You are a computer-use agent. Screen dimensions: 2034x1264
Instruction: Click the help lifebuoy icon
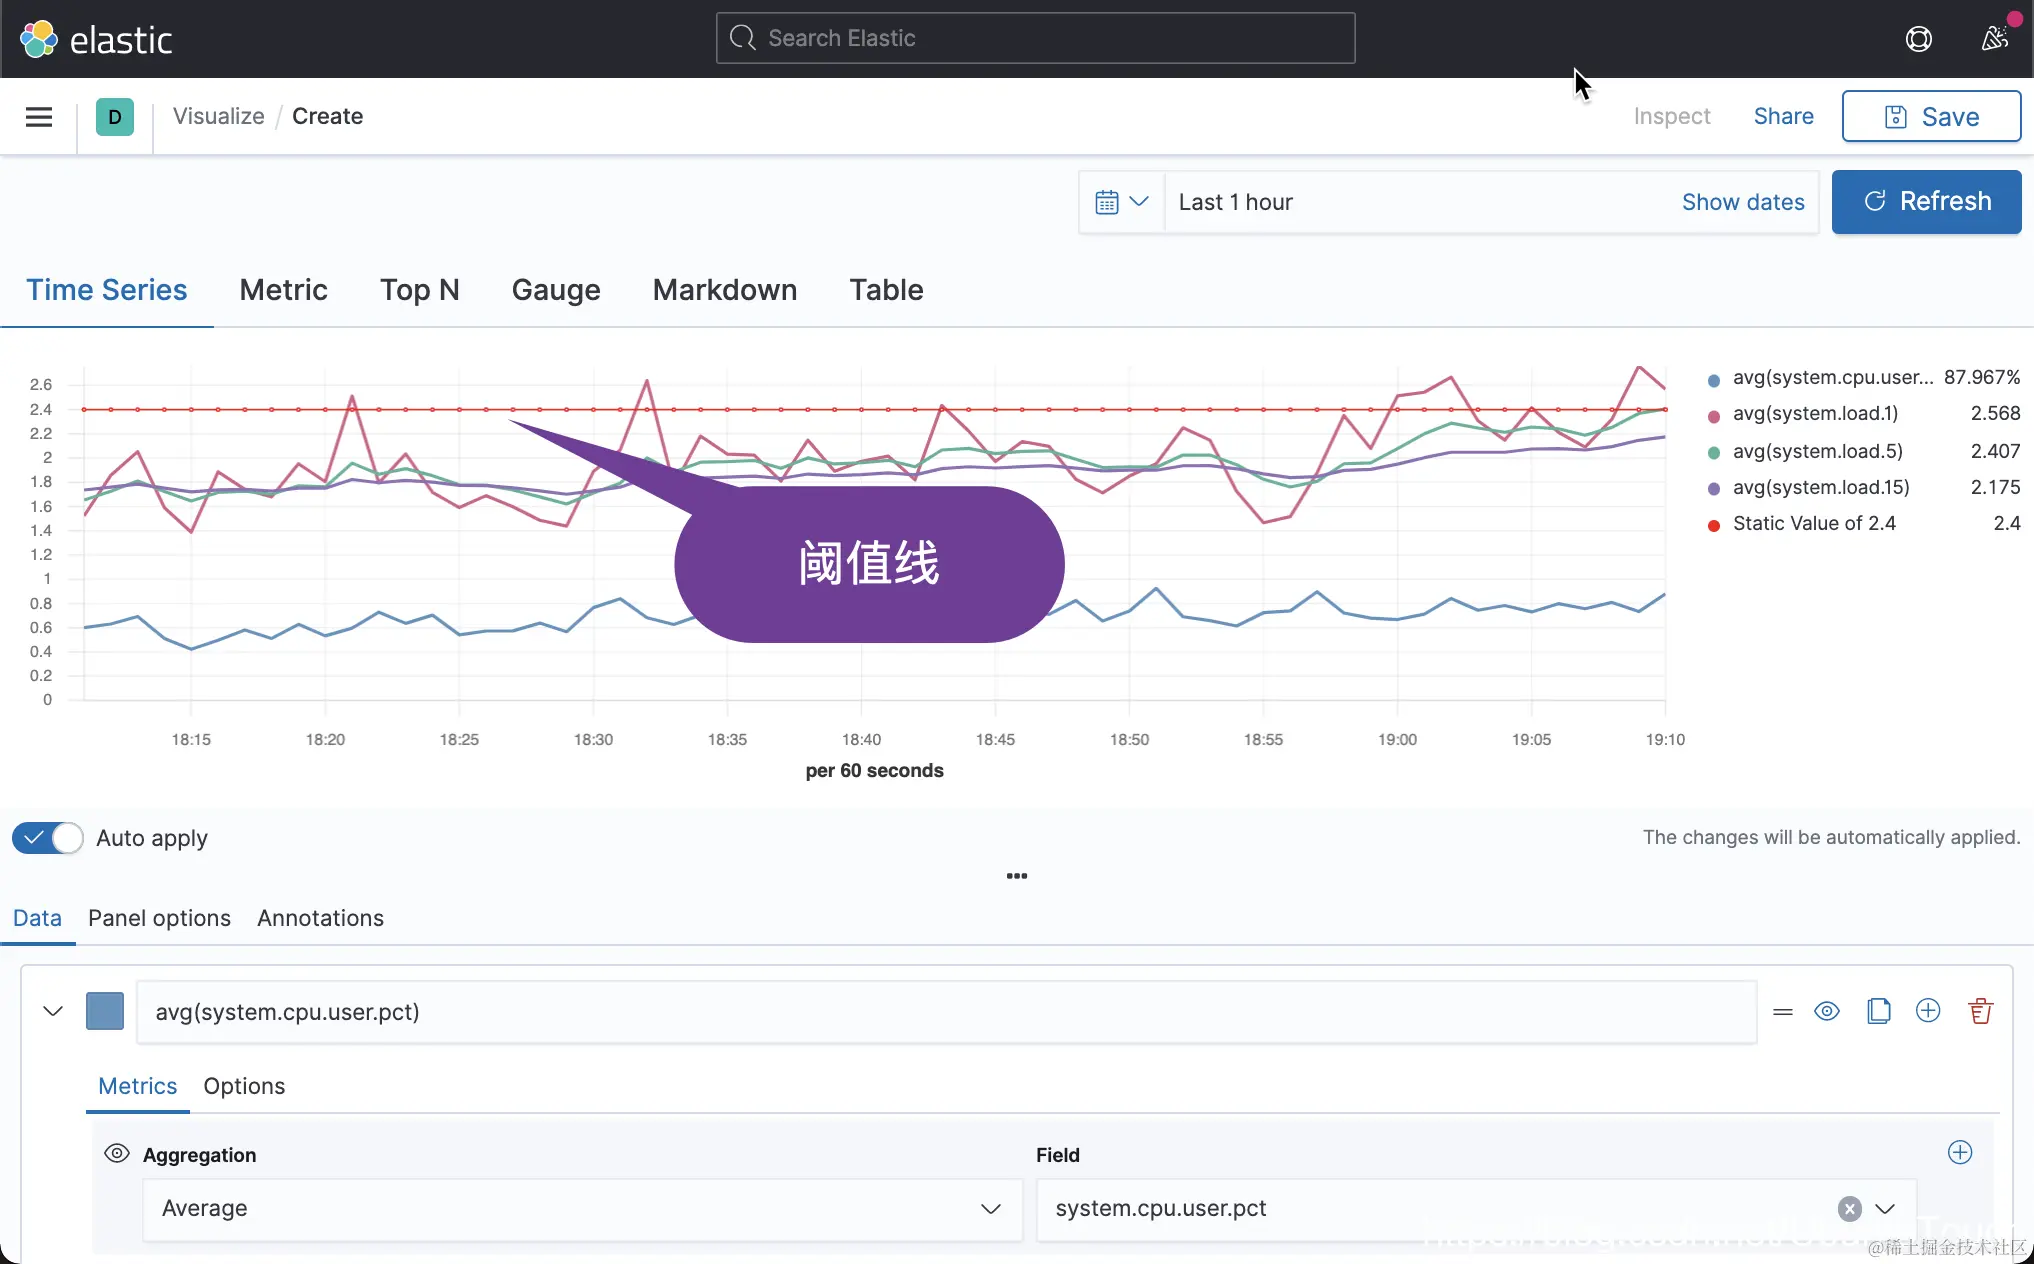tap(1918, 39)
